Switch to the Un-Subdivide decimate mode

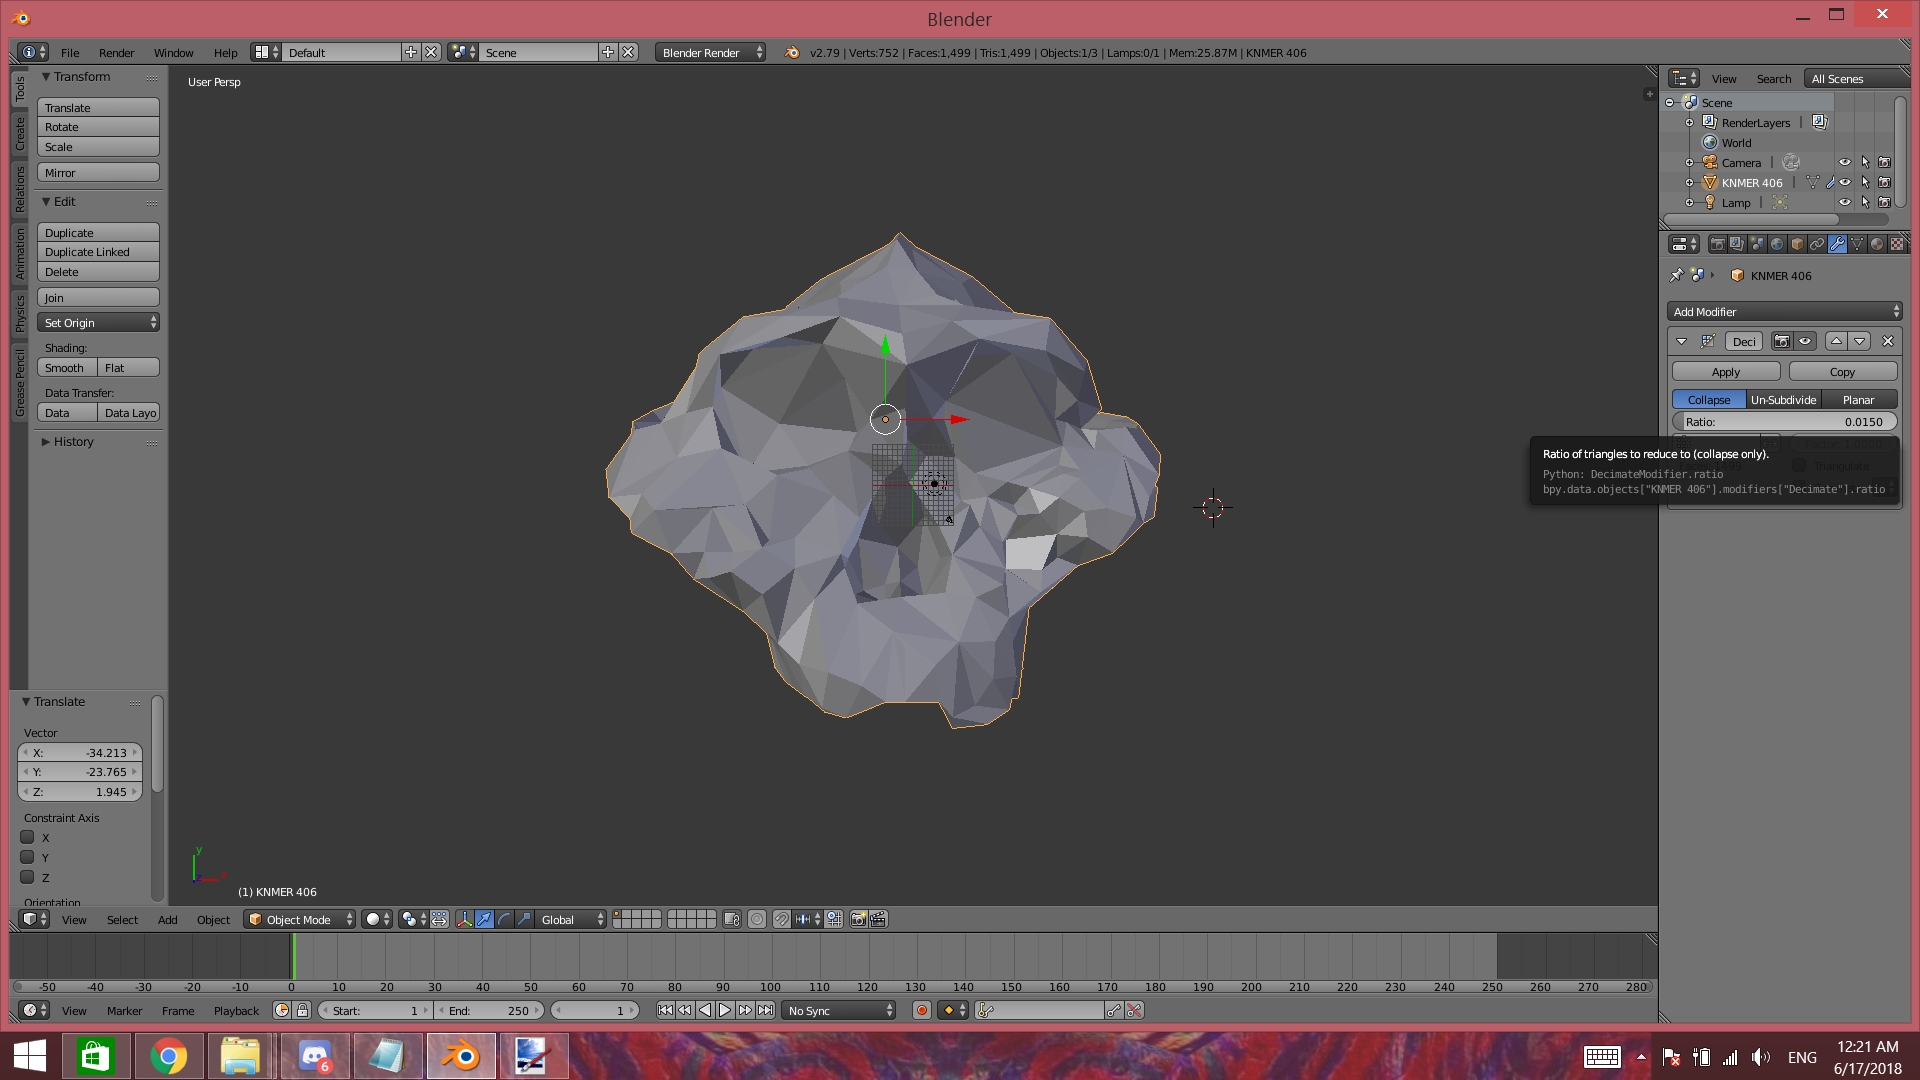coord(1783,399)
